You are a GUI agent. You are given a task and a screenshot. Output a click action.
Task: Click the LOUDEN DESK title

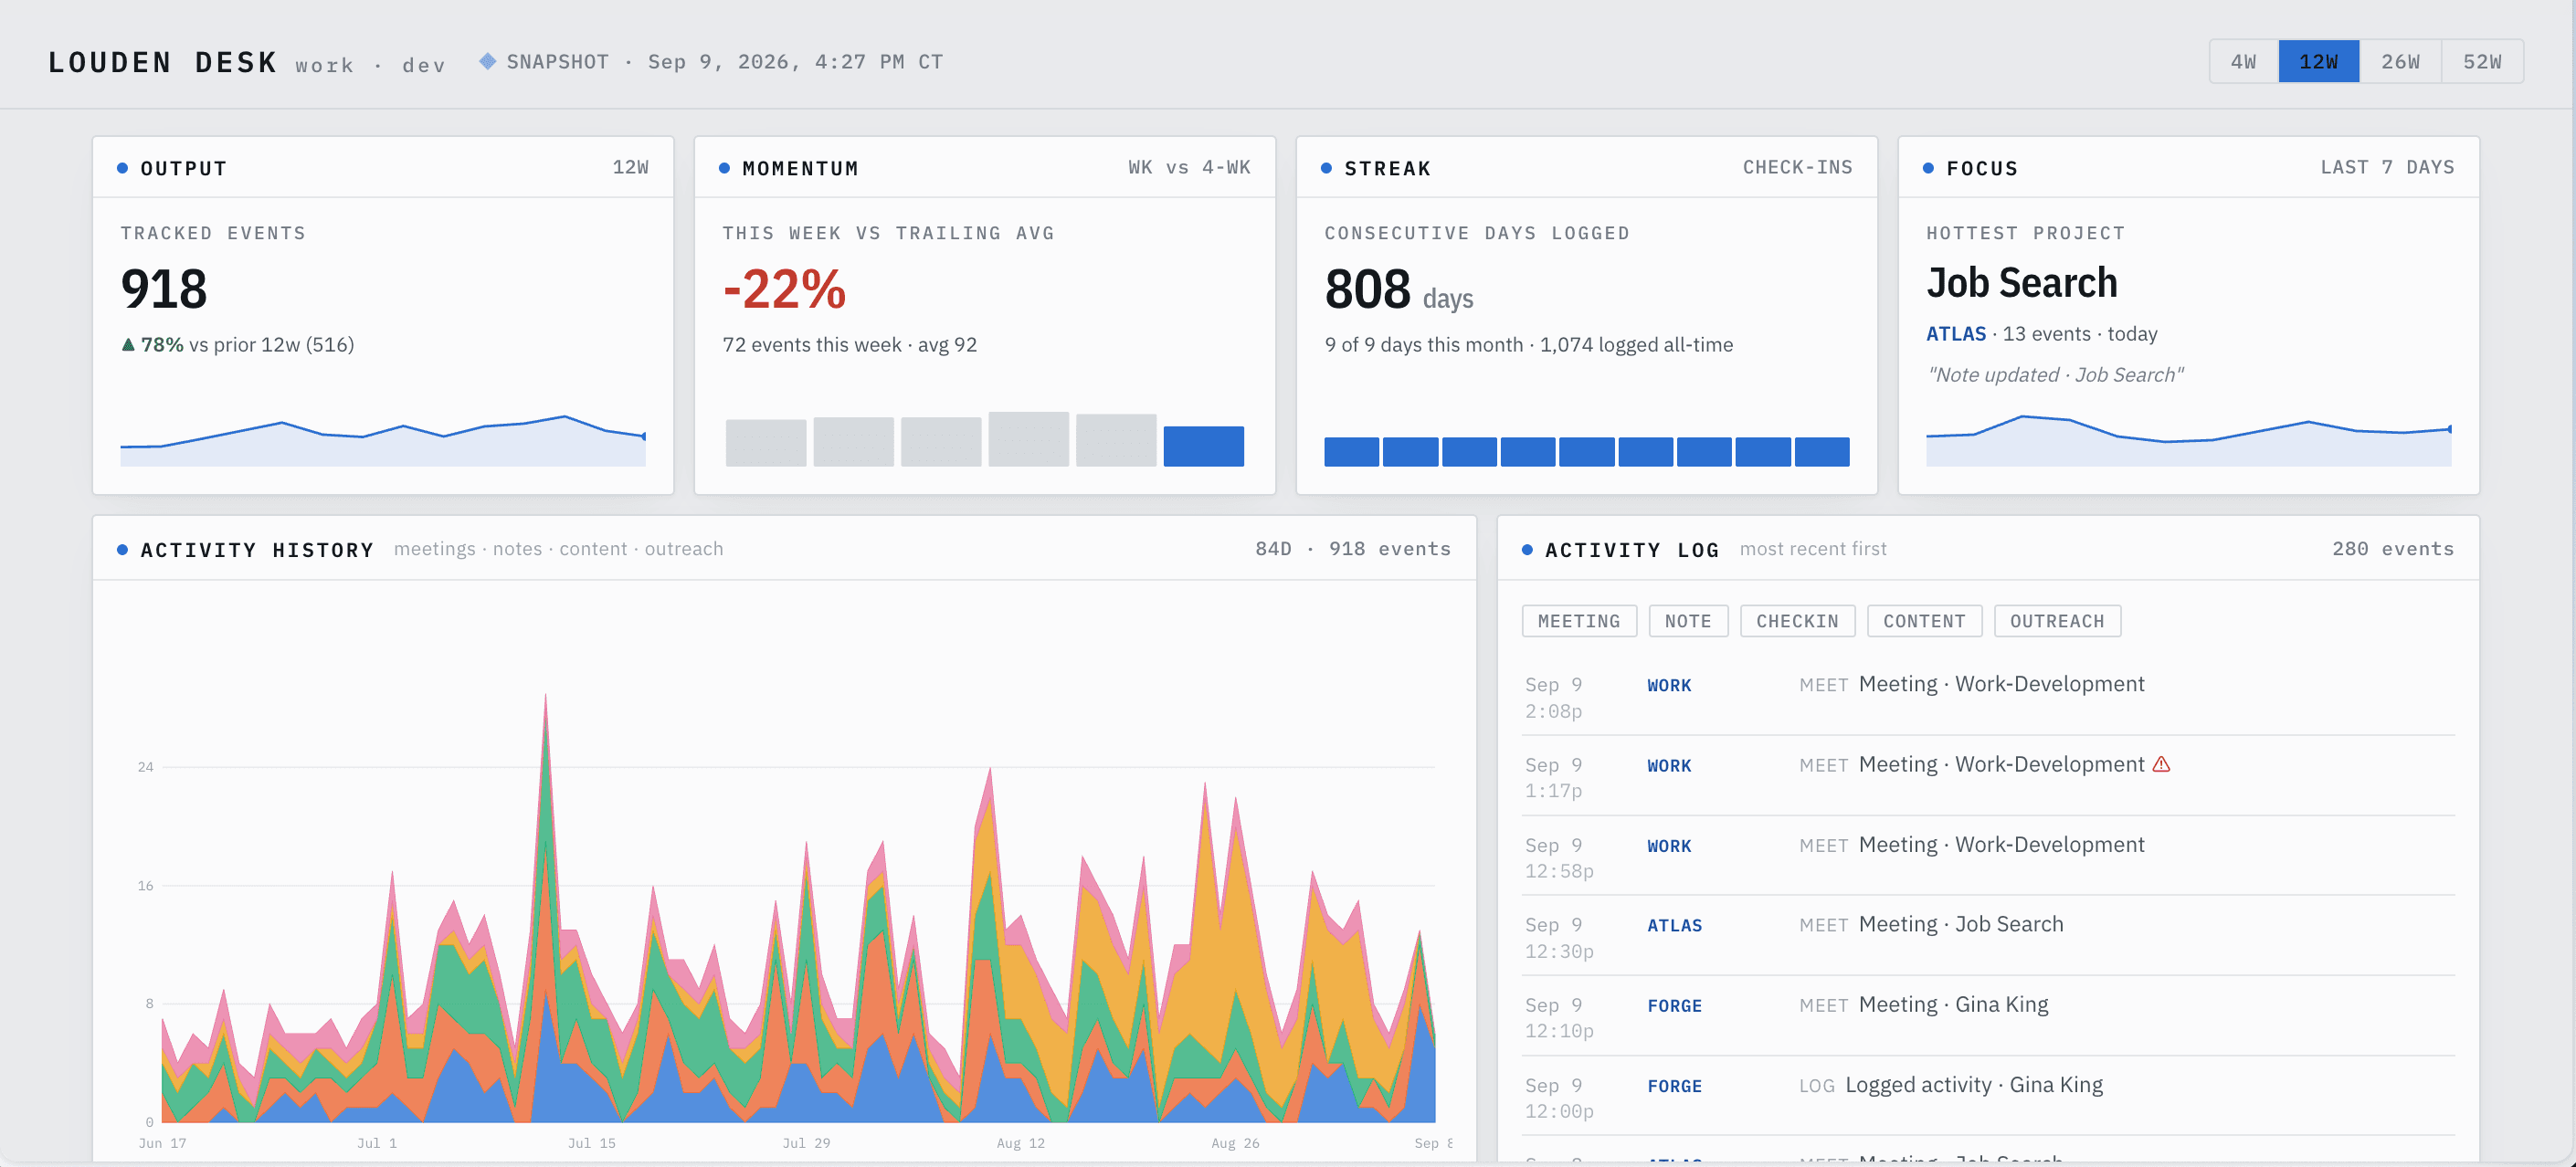click(x=163, y=63)
